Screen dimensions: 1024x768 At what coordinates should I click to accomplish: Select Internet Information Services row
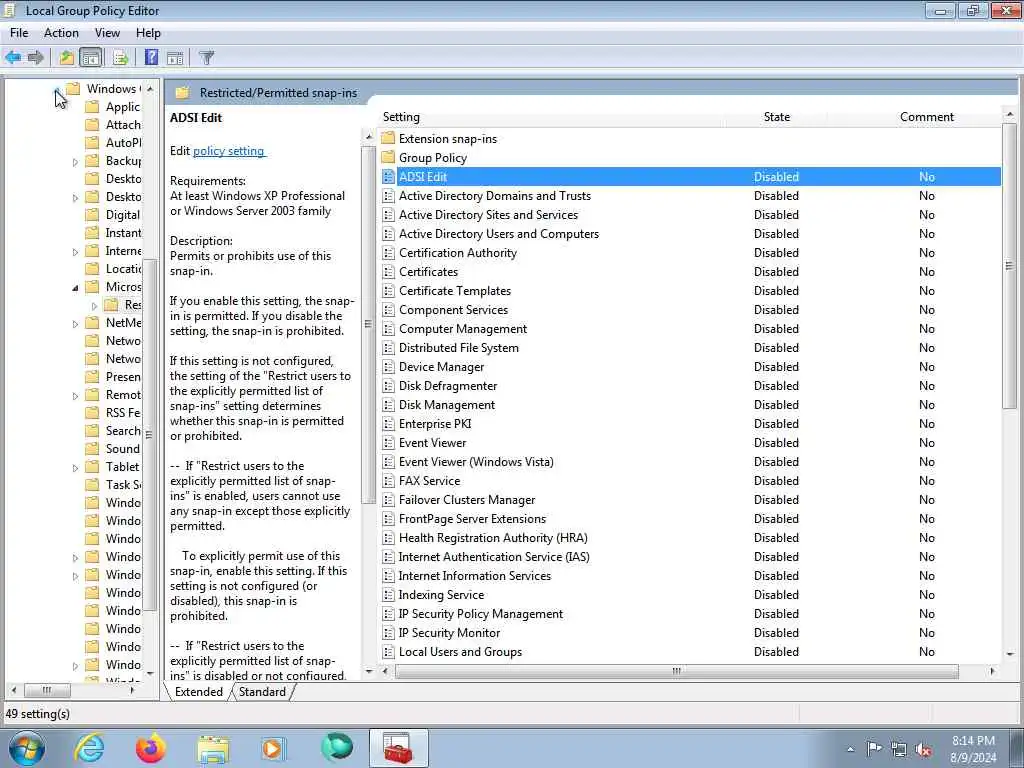690,576
